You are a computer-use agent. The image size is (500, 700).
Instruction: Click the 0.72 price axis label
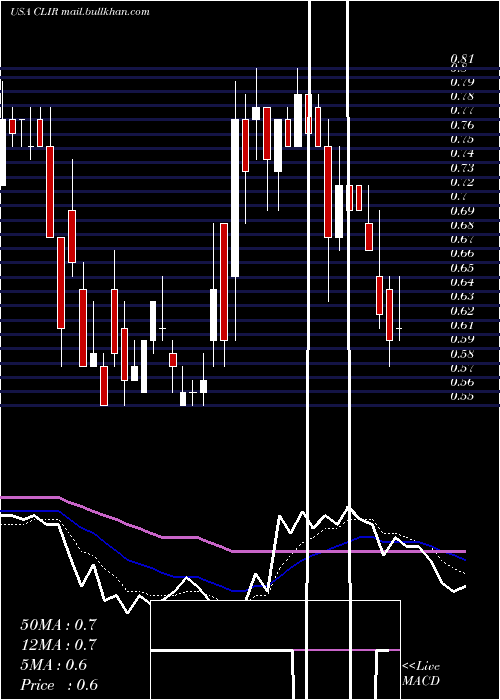462,182
